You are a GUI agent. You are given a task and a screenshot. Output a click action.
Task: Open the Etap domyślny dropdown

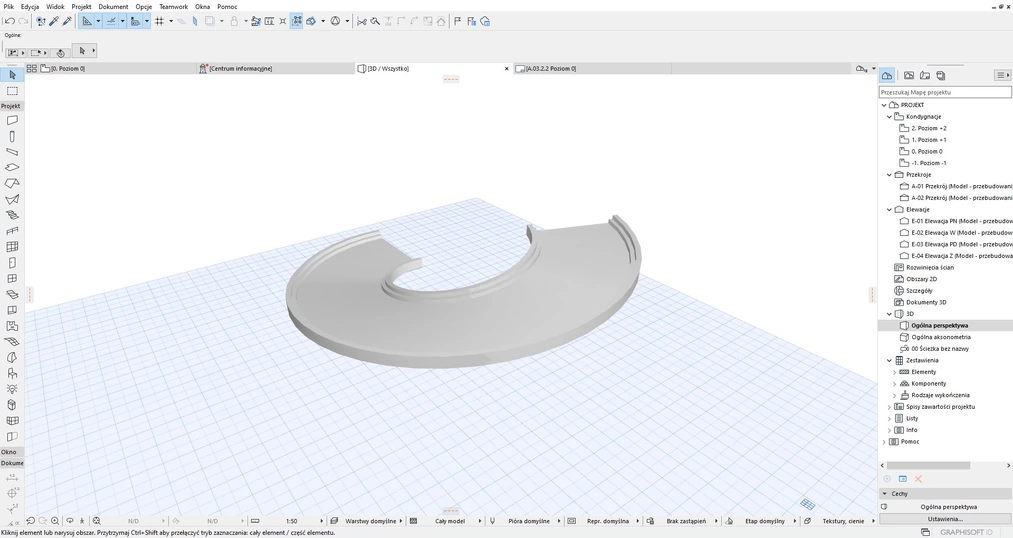click(x=763, y=521)
